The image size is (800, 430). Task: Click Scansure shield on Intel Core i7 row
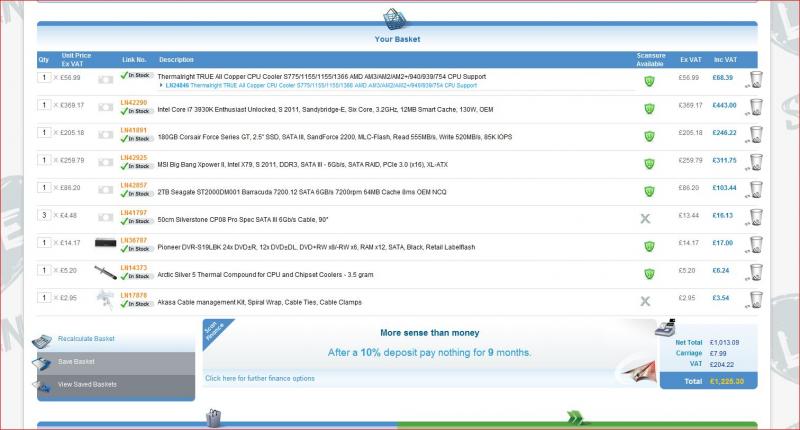click(x=649, y=108)
